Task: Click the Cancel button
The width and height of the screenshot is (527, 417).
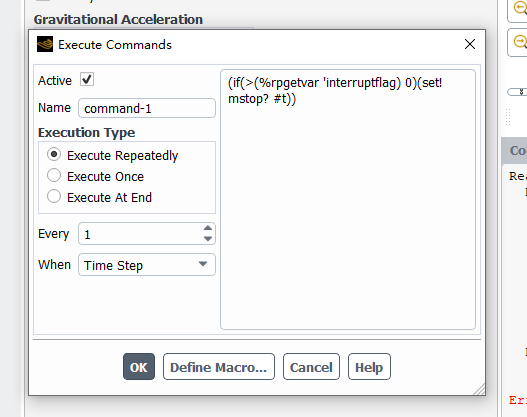Action: click(x=311, y=367)
